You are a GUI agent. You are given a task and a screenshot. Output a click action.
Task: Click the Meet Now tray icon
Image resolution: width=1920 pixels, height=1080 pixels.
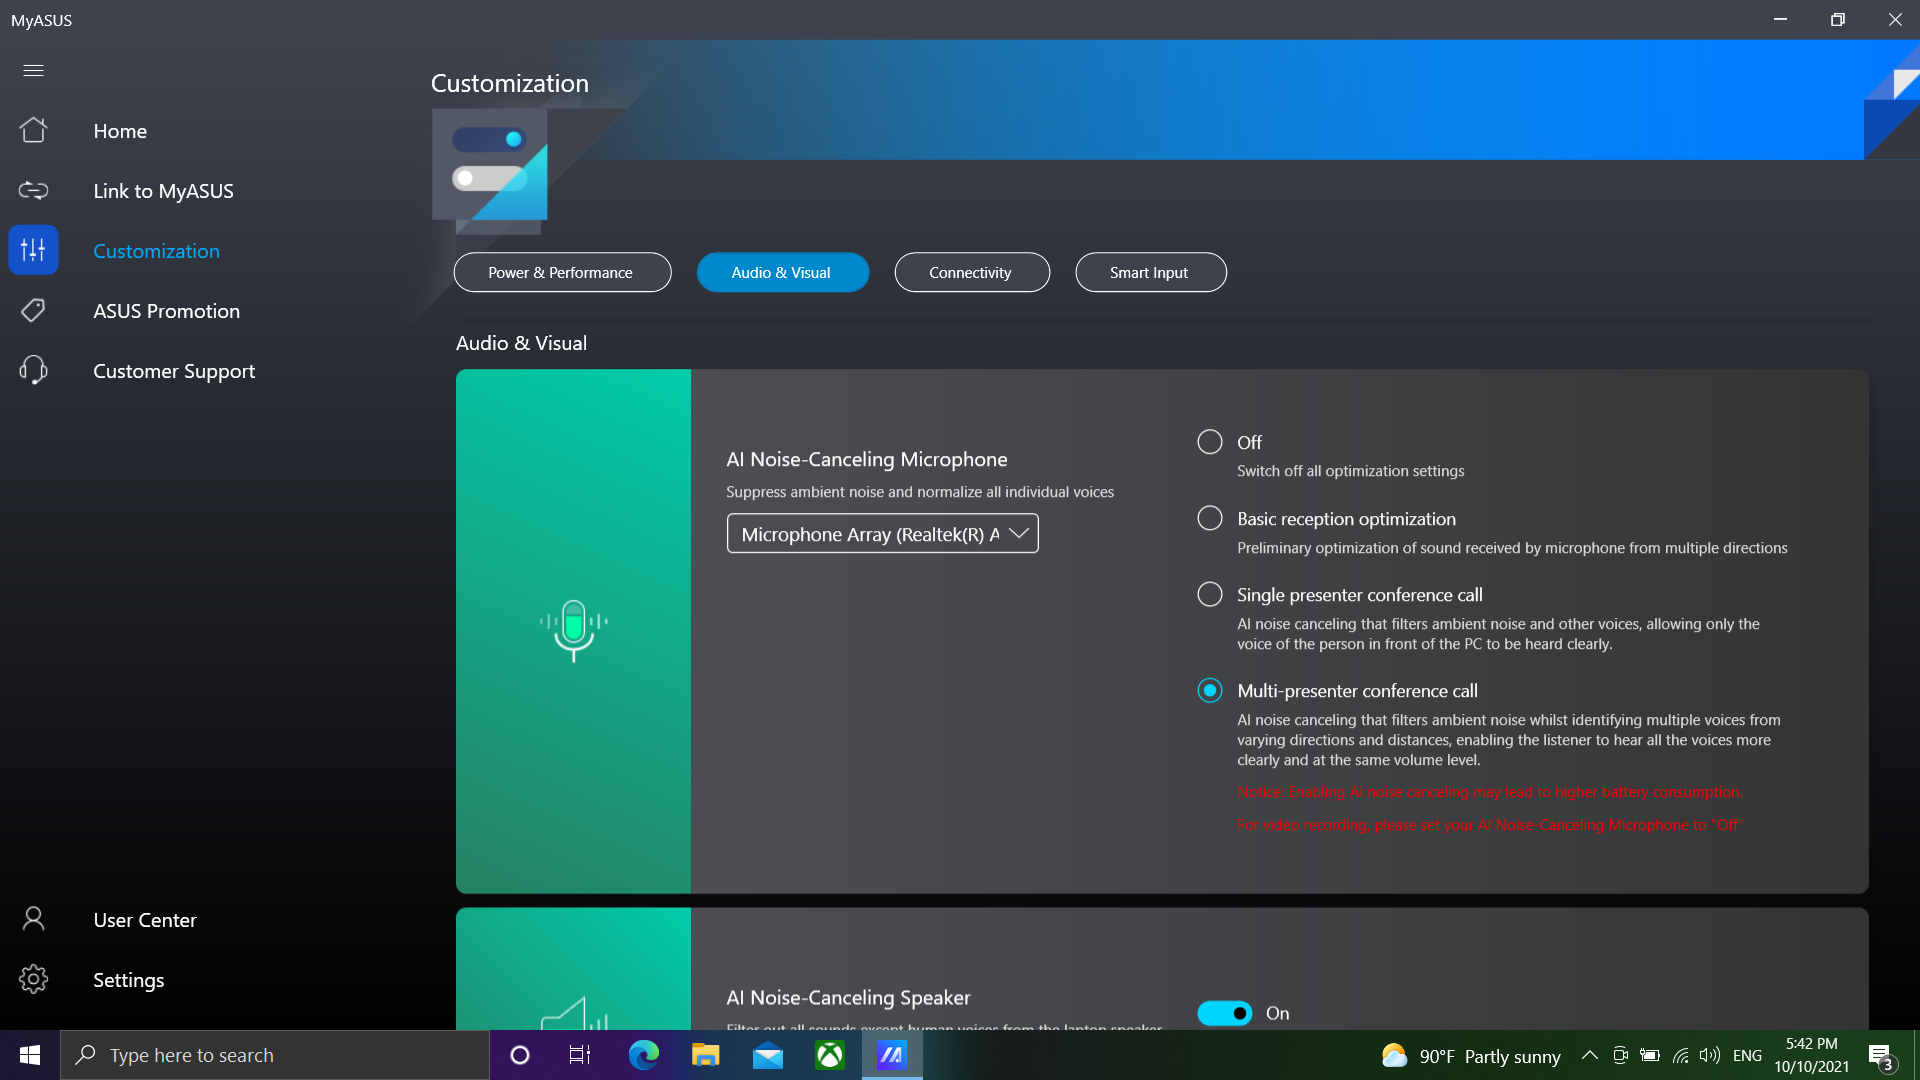1620,1055
